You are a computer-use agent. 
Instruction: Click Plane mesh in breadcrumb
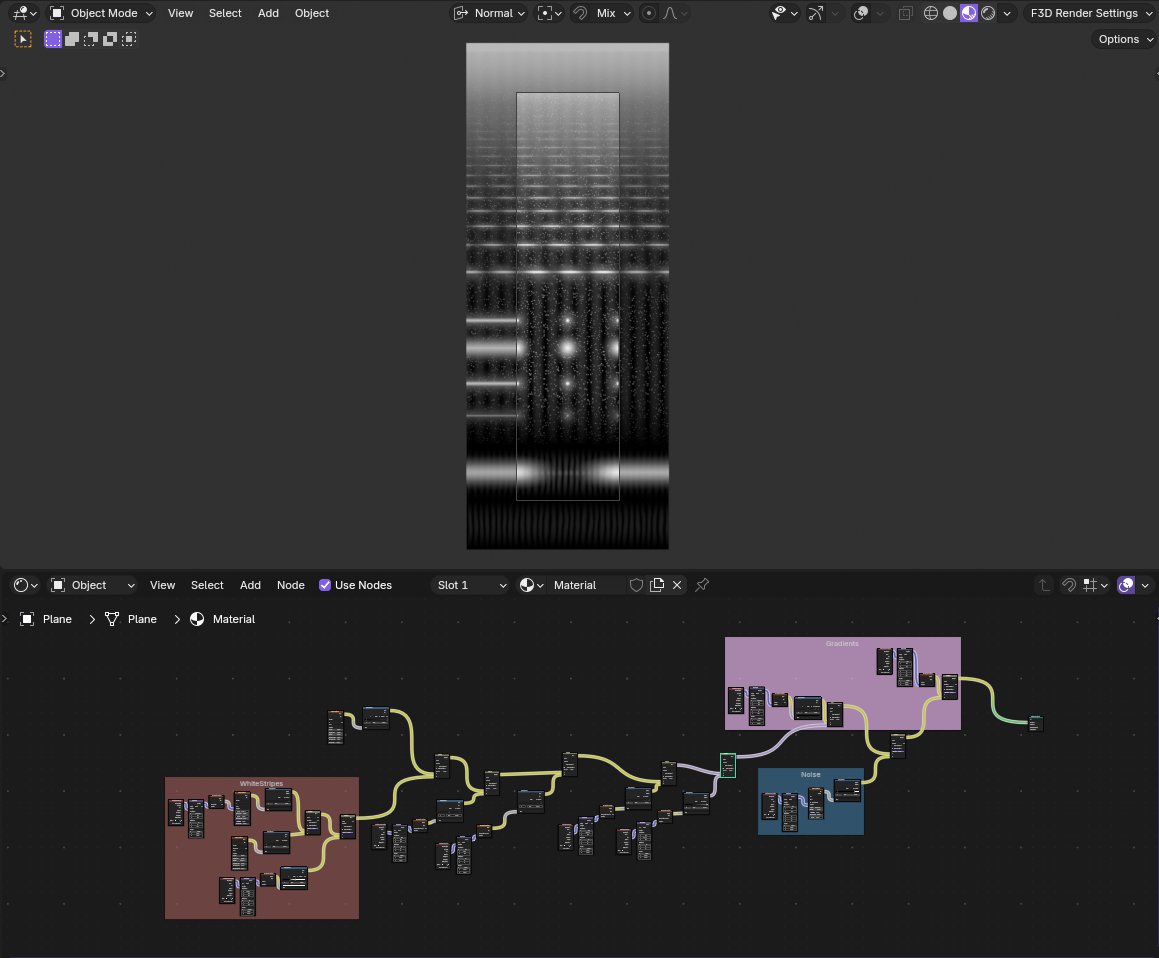click(131, 619)
